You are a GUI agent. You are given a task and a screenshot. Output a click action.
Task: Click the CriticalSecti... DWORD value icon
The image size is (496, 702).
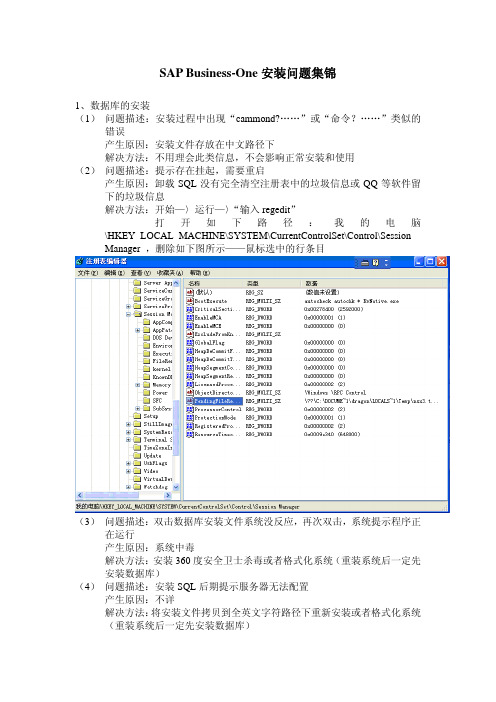click(x=190, y=309)
